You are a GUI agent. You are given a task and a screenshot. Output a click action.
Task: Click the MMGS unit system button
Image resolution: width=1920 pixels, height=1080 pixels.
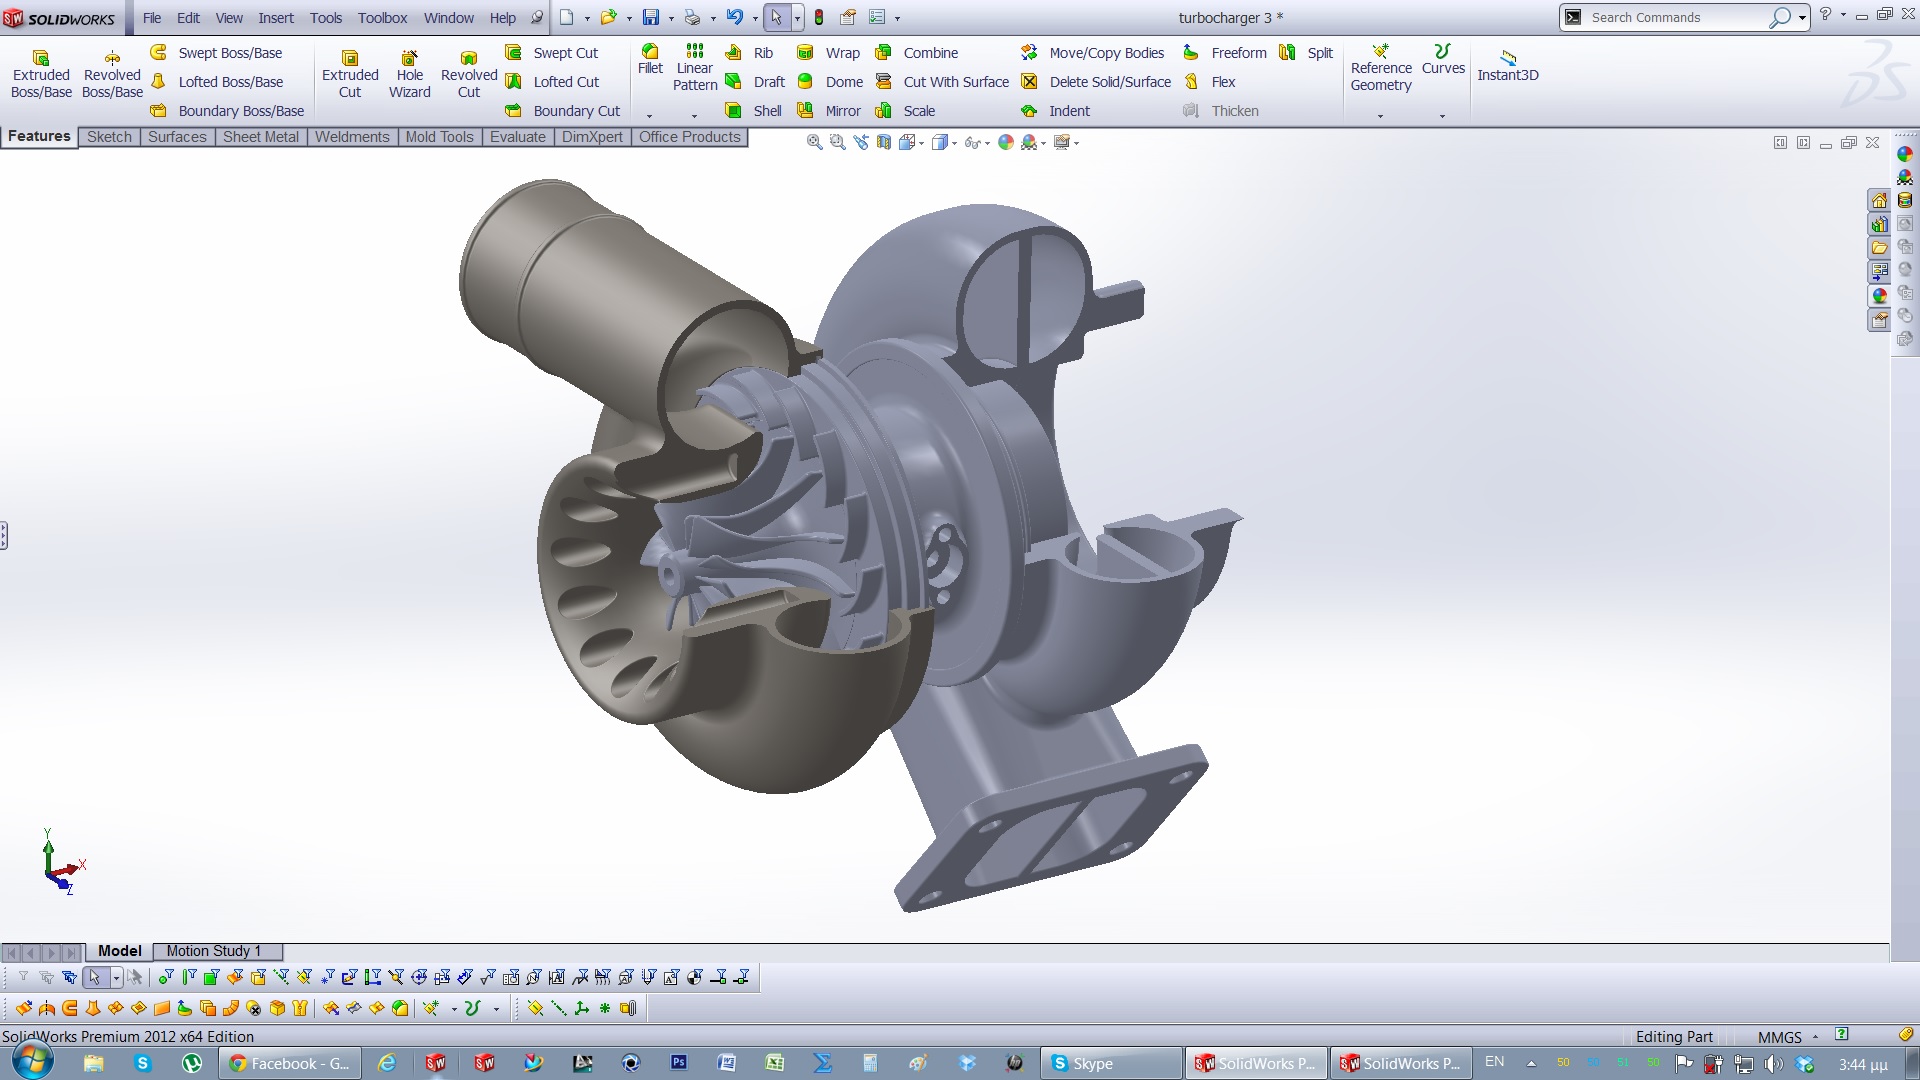click(x=1779, y=1037)
